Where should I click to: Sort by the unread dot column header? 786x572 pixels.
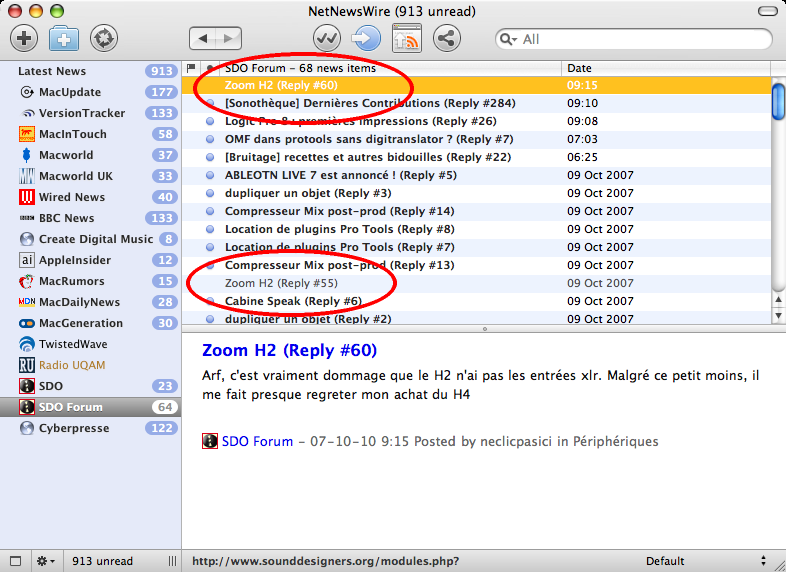coord(210,68)
